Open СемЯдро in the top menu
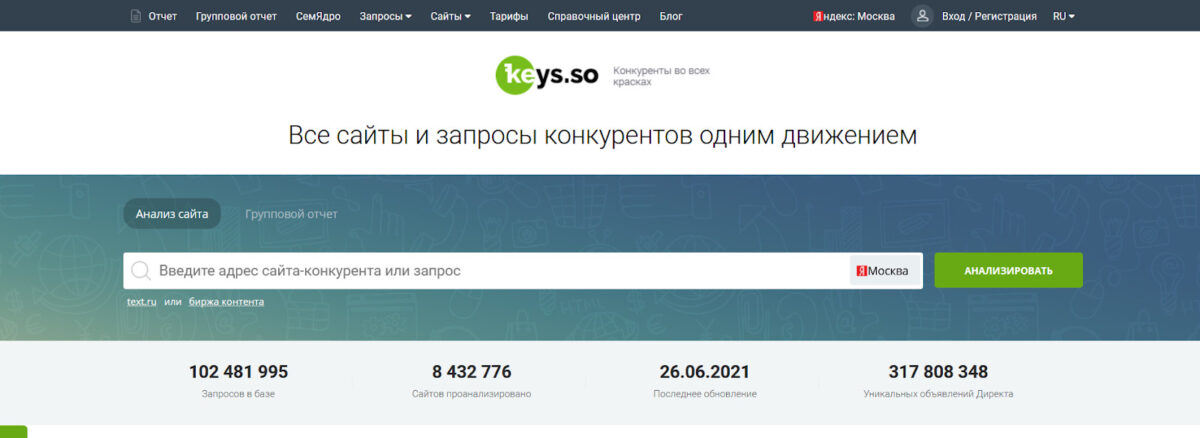The width and height of the screenshot is (1200, 438). [318, 16]
